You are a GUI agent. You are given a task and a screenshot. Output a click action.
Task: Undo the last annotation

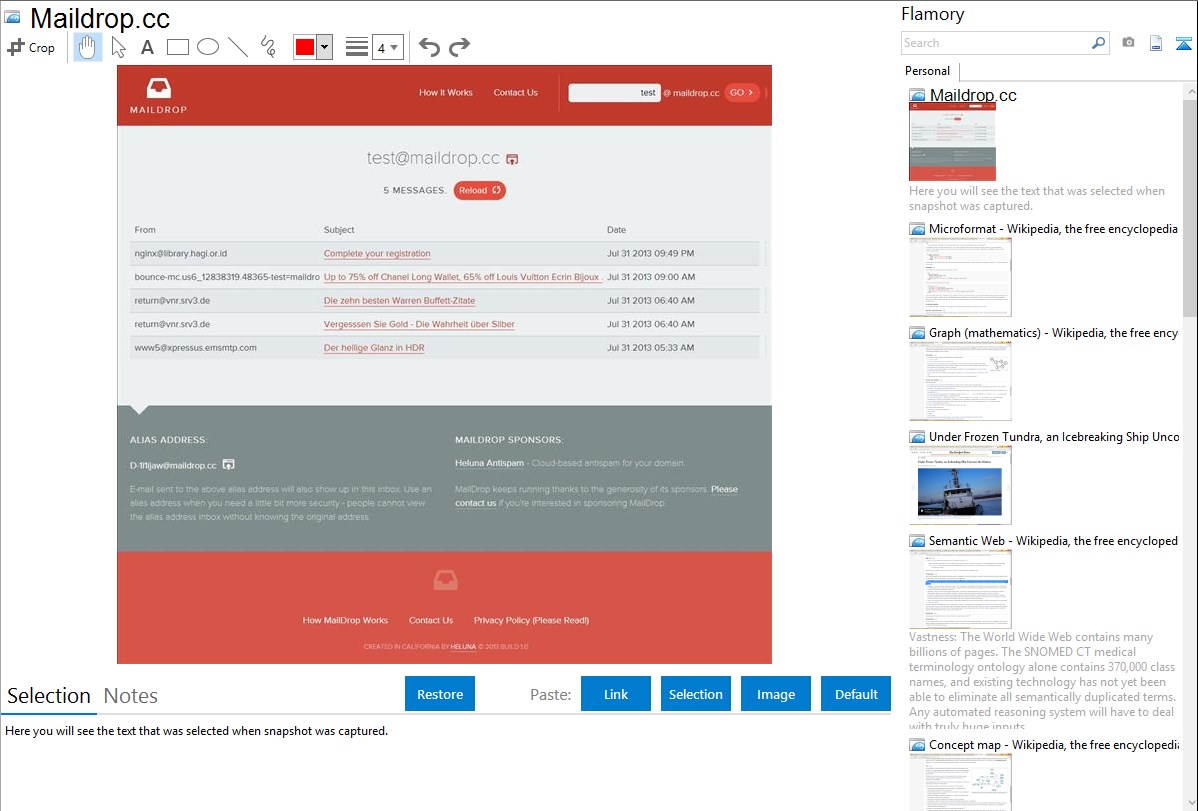pyautogui.click(x=429, y=47)
